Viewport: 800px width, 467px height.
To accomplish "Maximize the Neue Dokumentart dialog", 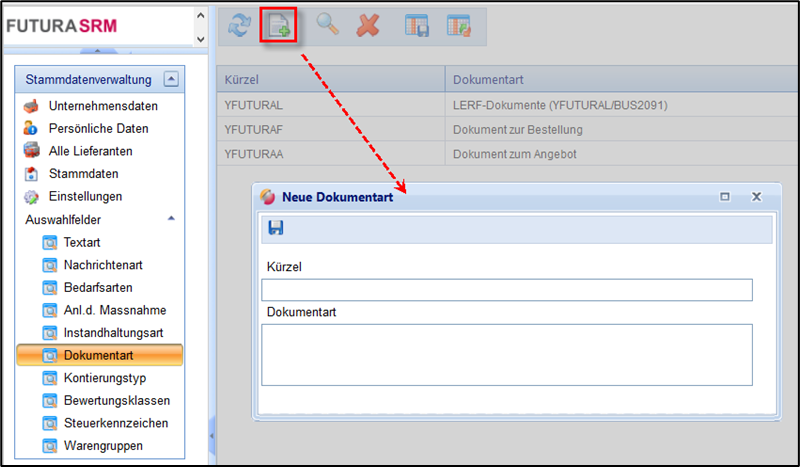I will [725, 197].
